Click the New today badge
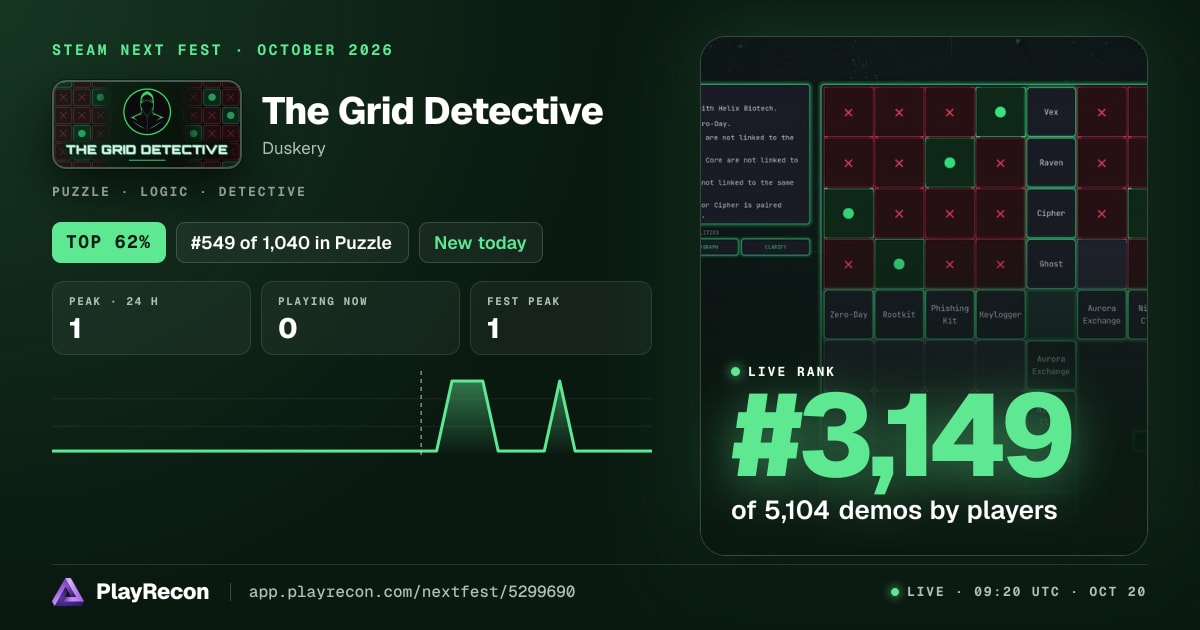This screenshot has width=1200, height=630. click(x=480, y=242)
